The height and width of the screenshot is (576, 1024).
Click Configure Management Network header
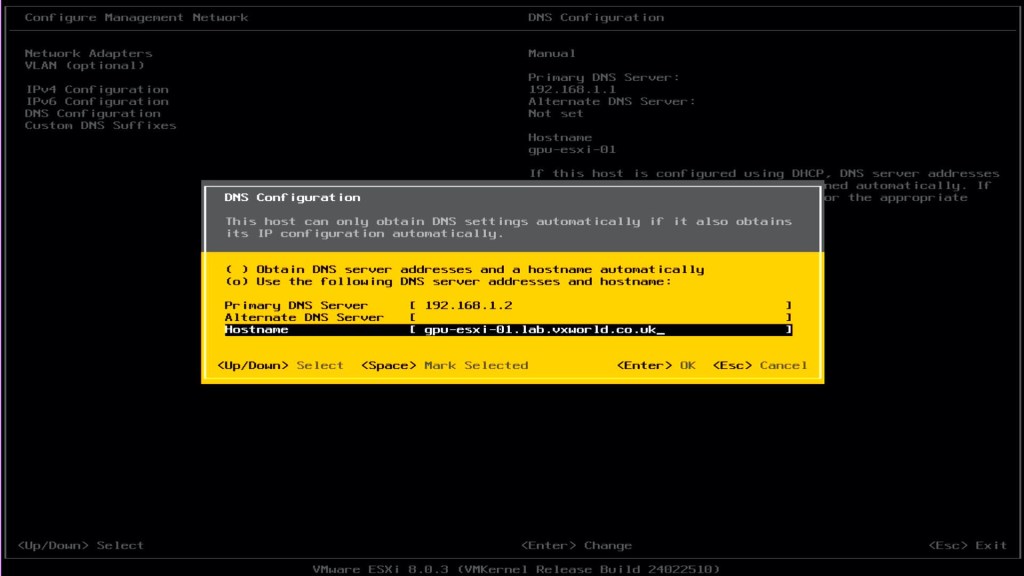coord(136,17)
